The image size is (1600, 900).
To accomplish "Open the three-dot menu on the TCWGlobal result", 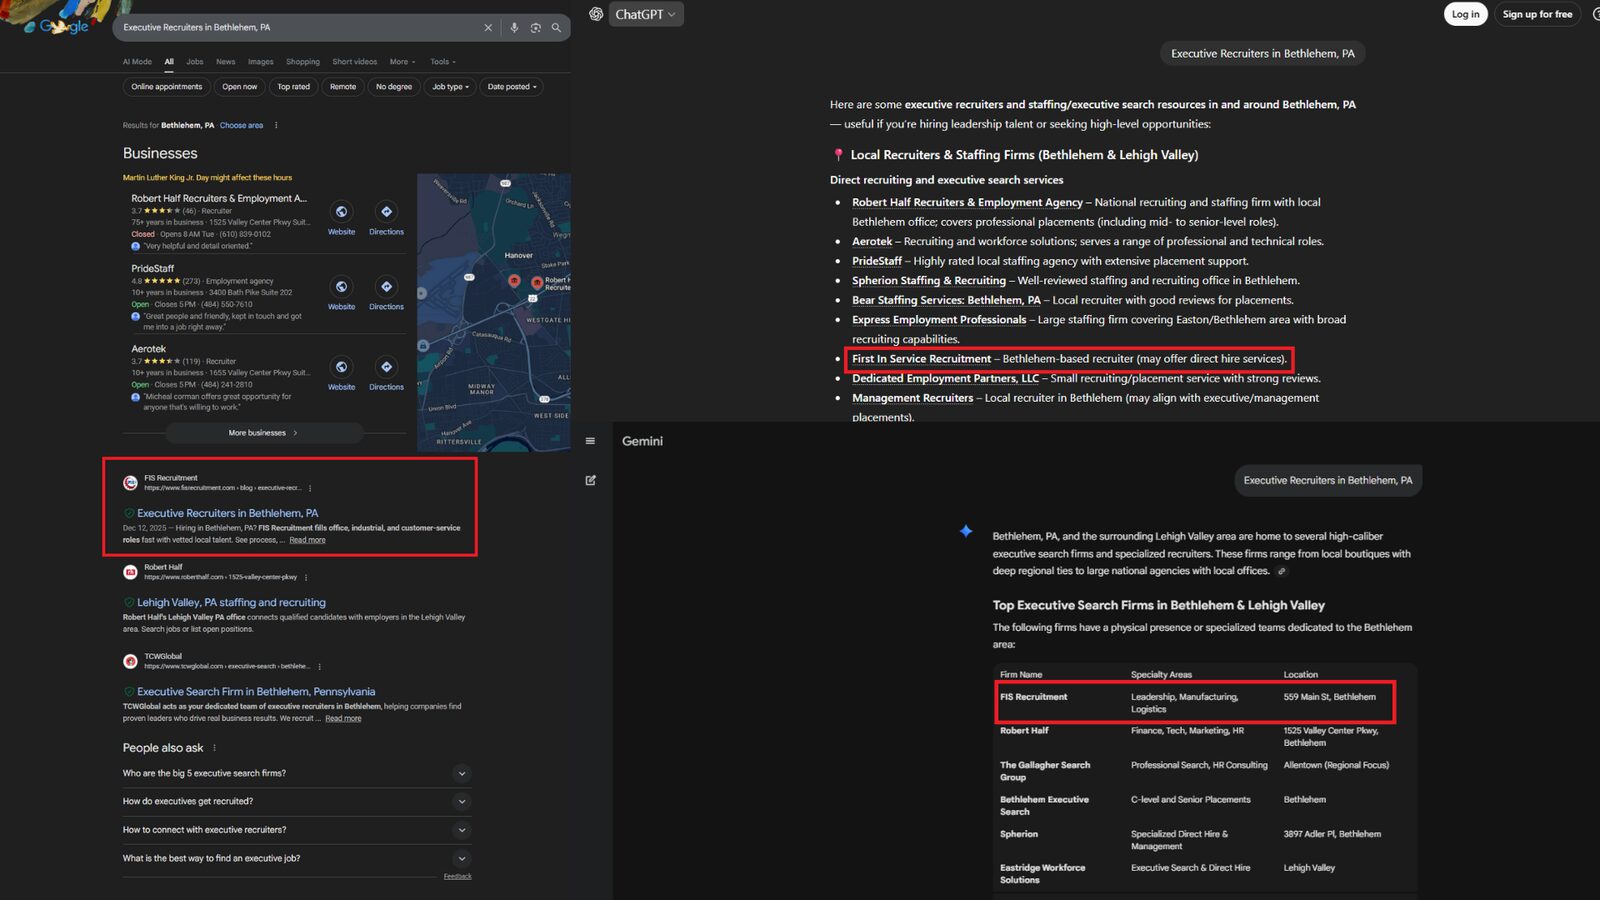I will (x=319, y=666).
